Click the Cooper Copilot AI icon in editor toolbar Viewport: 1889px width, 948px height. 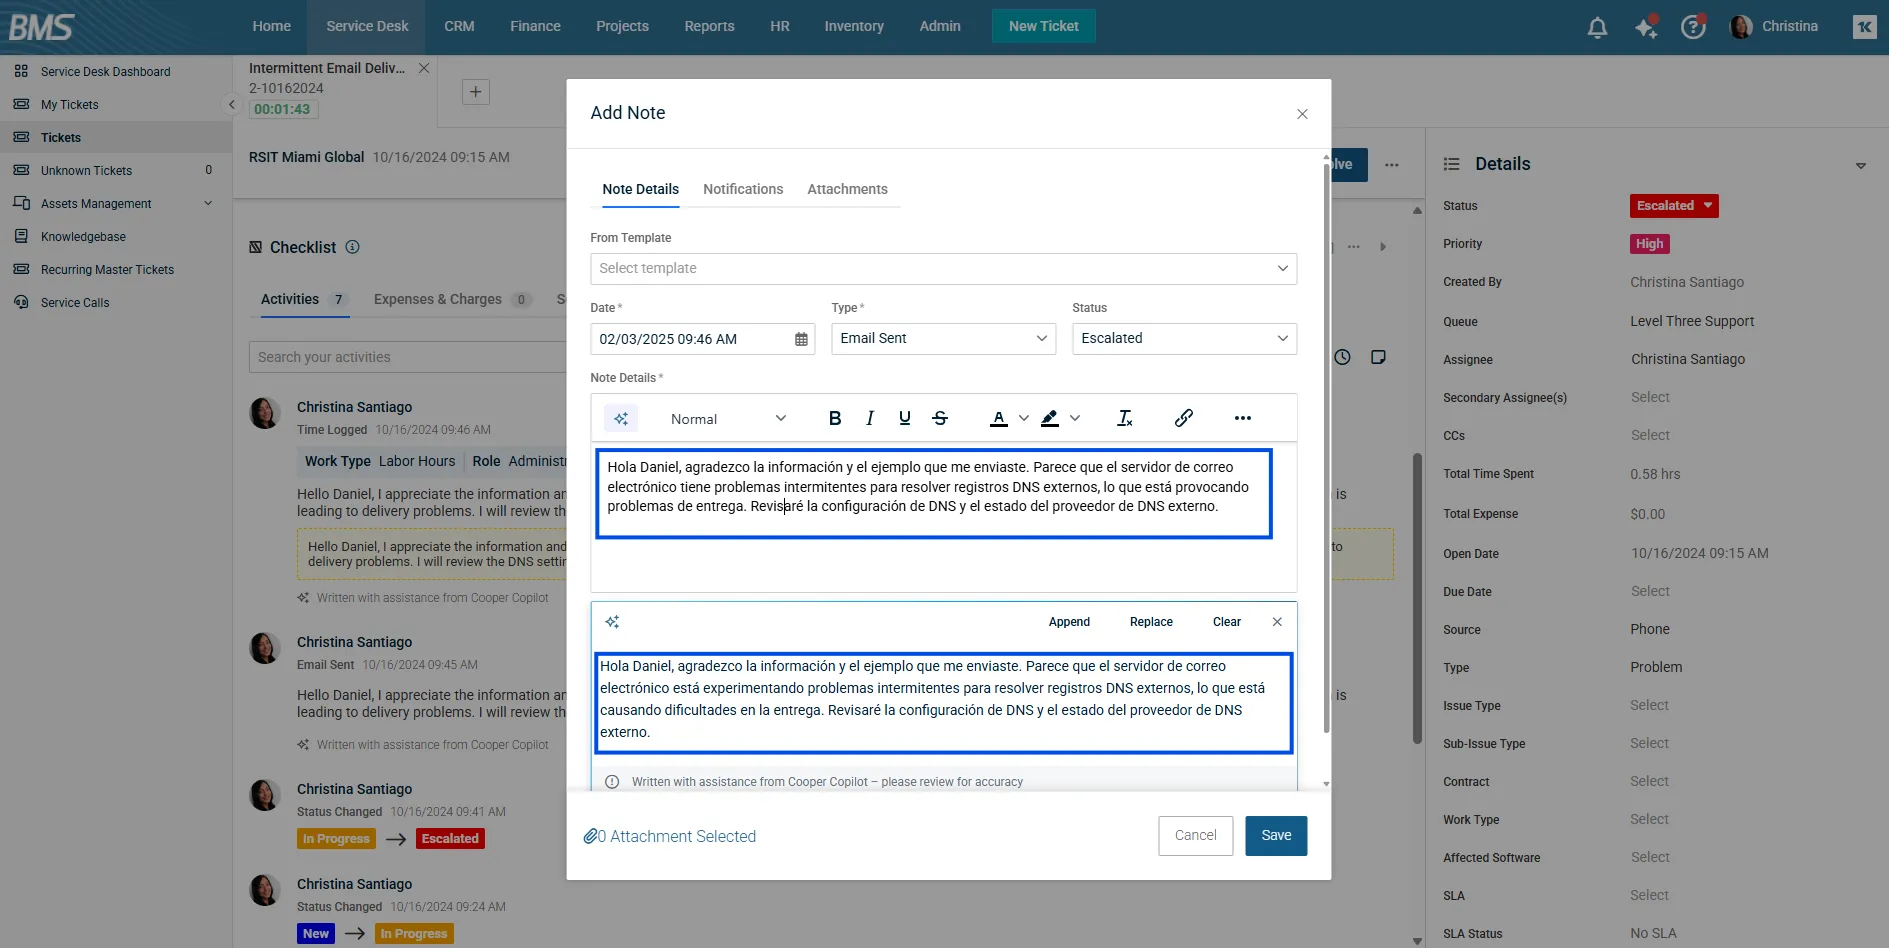pyautogui.click(x=621, y=418)
